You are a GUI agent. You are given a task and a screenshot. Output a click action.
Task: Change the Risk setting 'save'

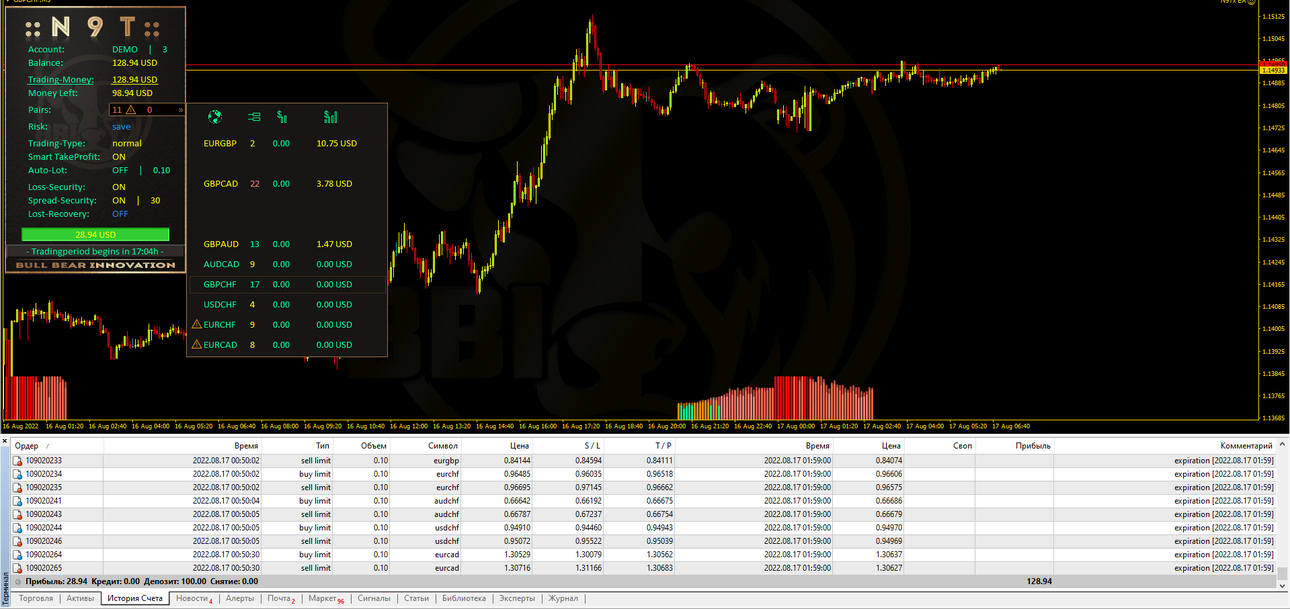(121, 127)
